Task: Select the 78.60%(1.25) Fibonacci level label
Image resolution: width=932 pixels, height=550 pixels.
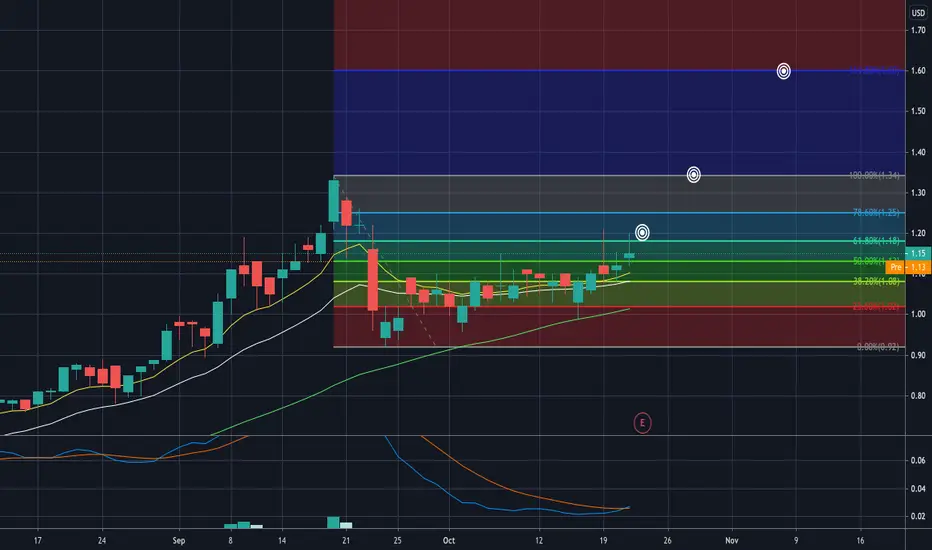Action: click(x=876, y=212)
